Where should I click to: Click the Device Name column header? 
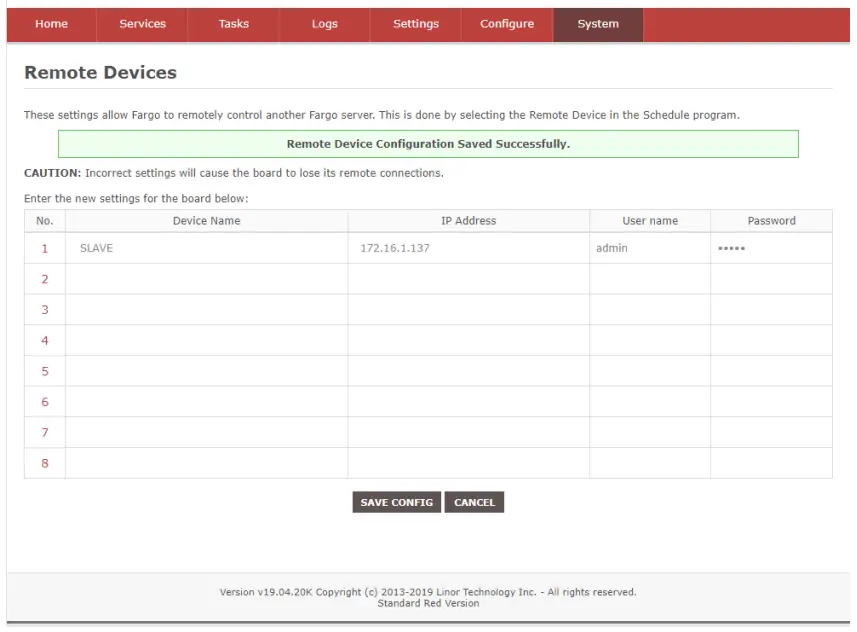[207, 221]
